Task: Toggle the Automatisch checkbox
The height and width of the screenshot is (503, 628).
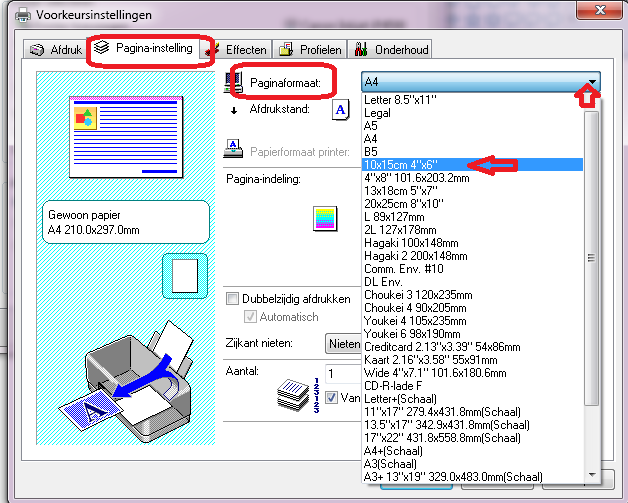Action: (x=250, y=317)
